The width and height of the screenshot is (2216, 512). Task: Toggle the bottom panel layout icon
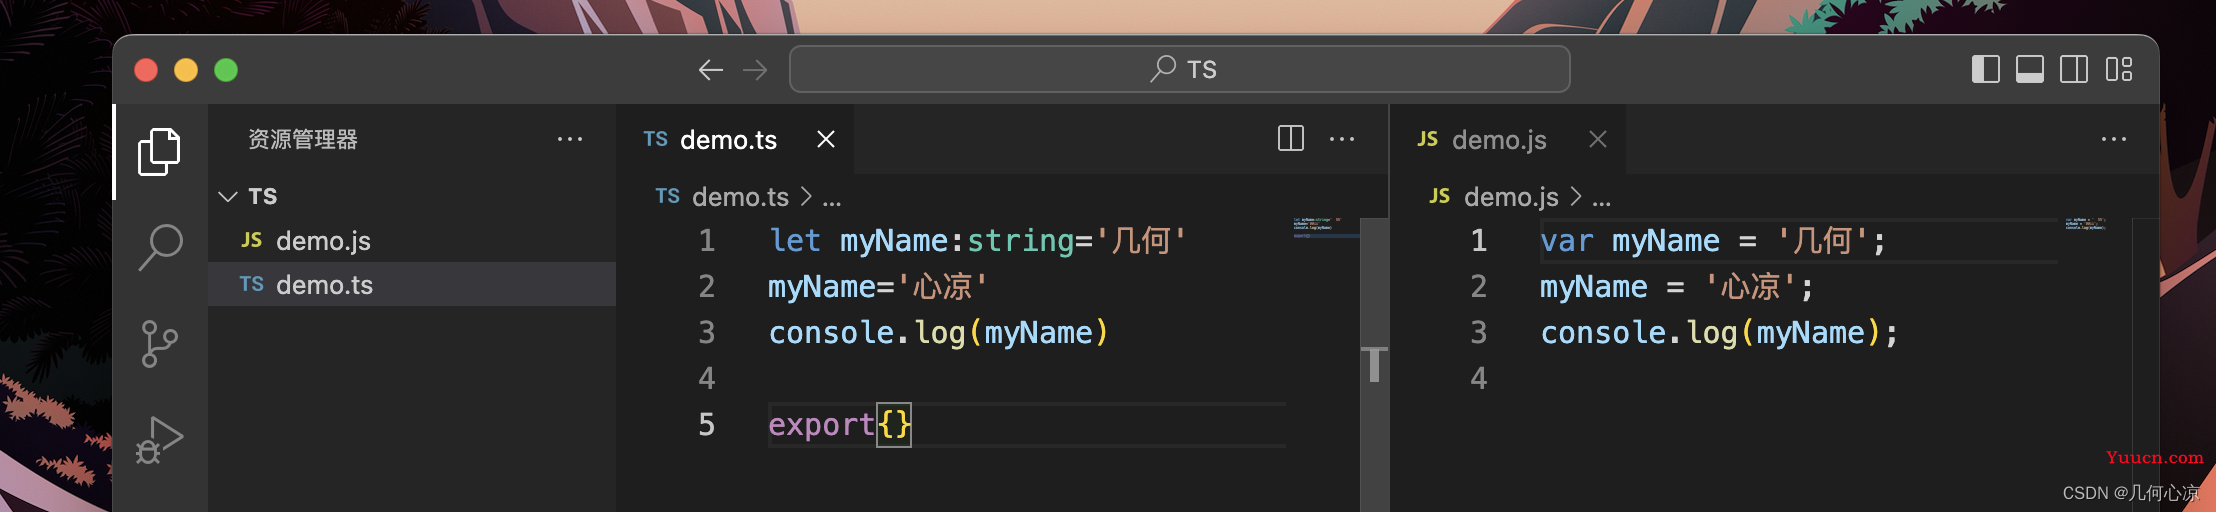[2029, 69]
